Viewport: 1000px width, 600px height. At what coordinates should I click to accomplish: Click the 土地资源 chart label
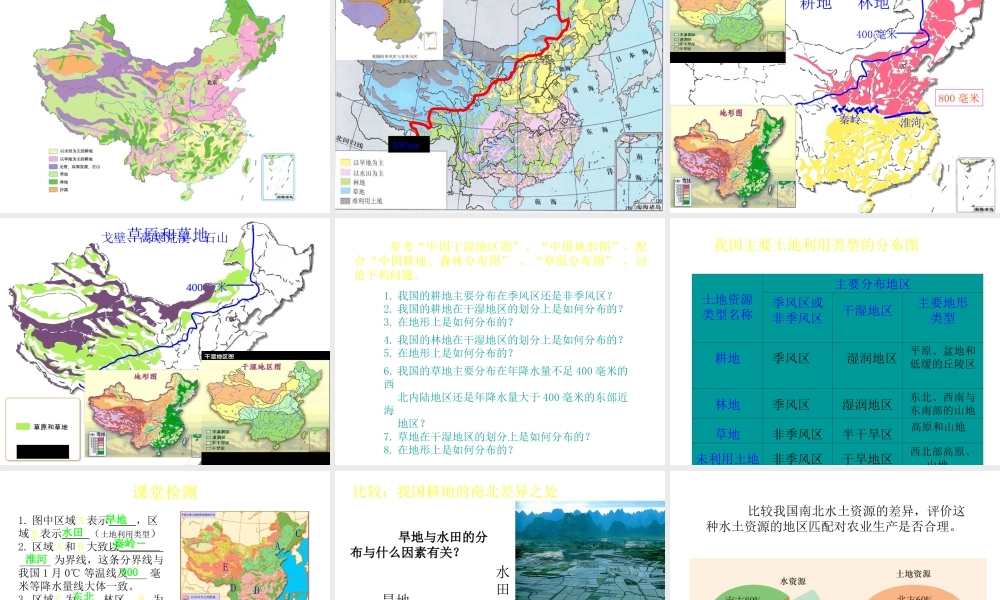pos(913,574)
